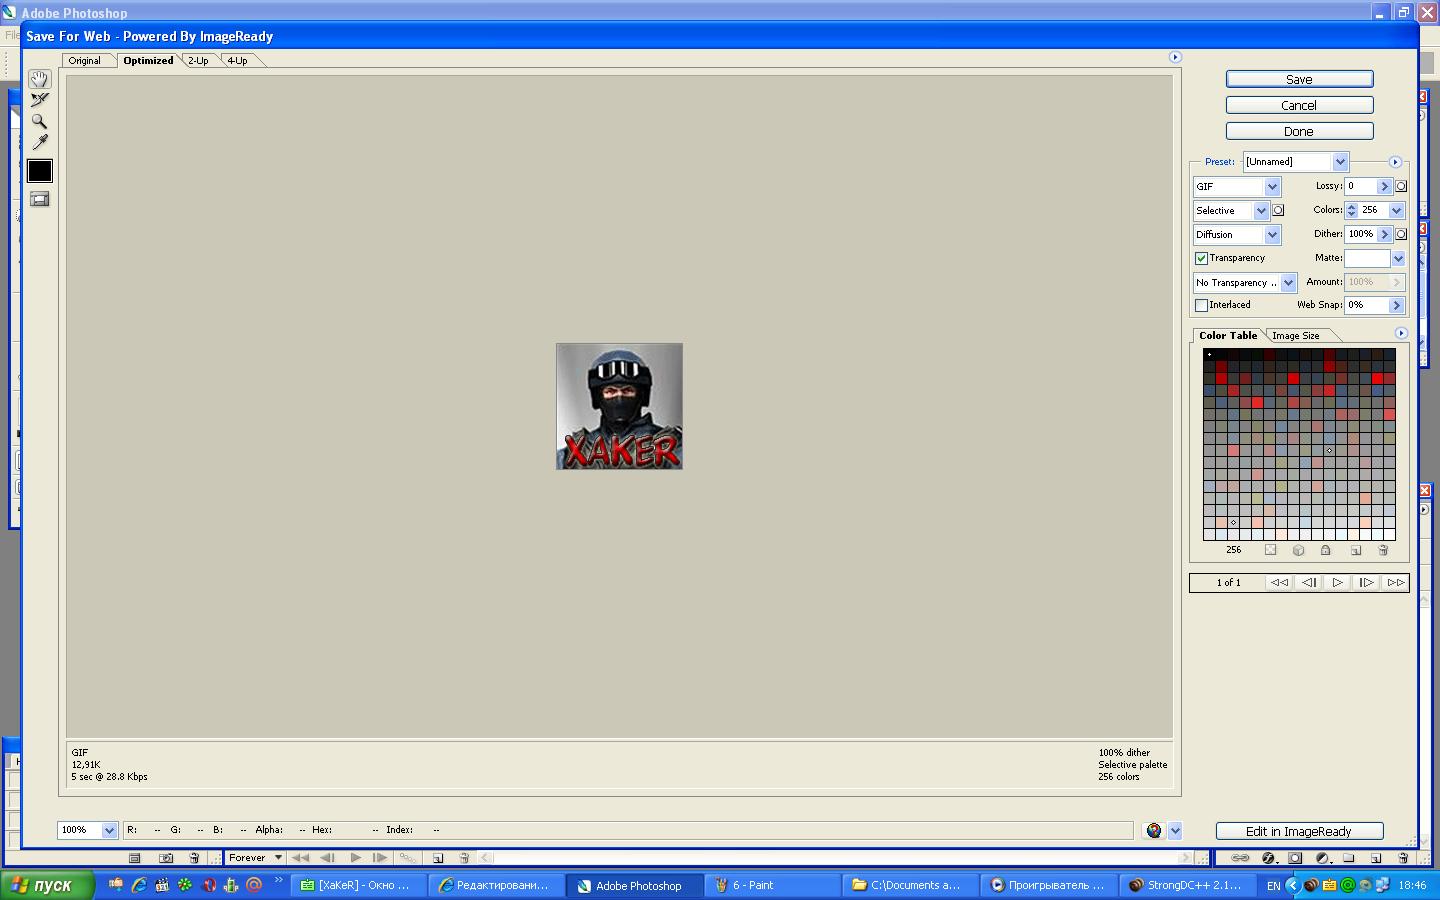Screen dimensions: 1440x900
Task: Switch to the Image Size tab
Action: [x=1296, y=335]
